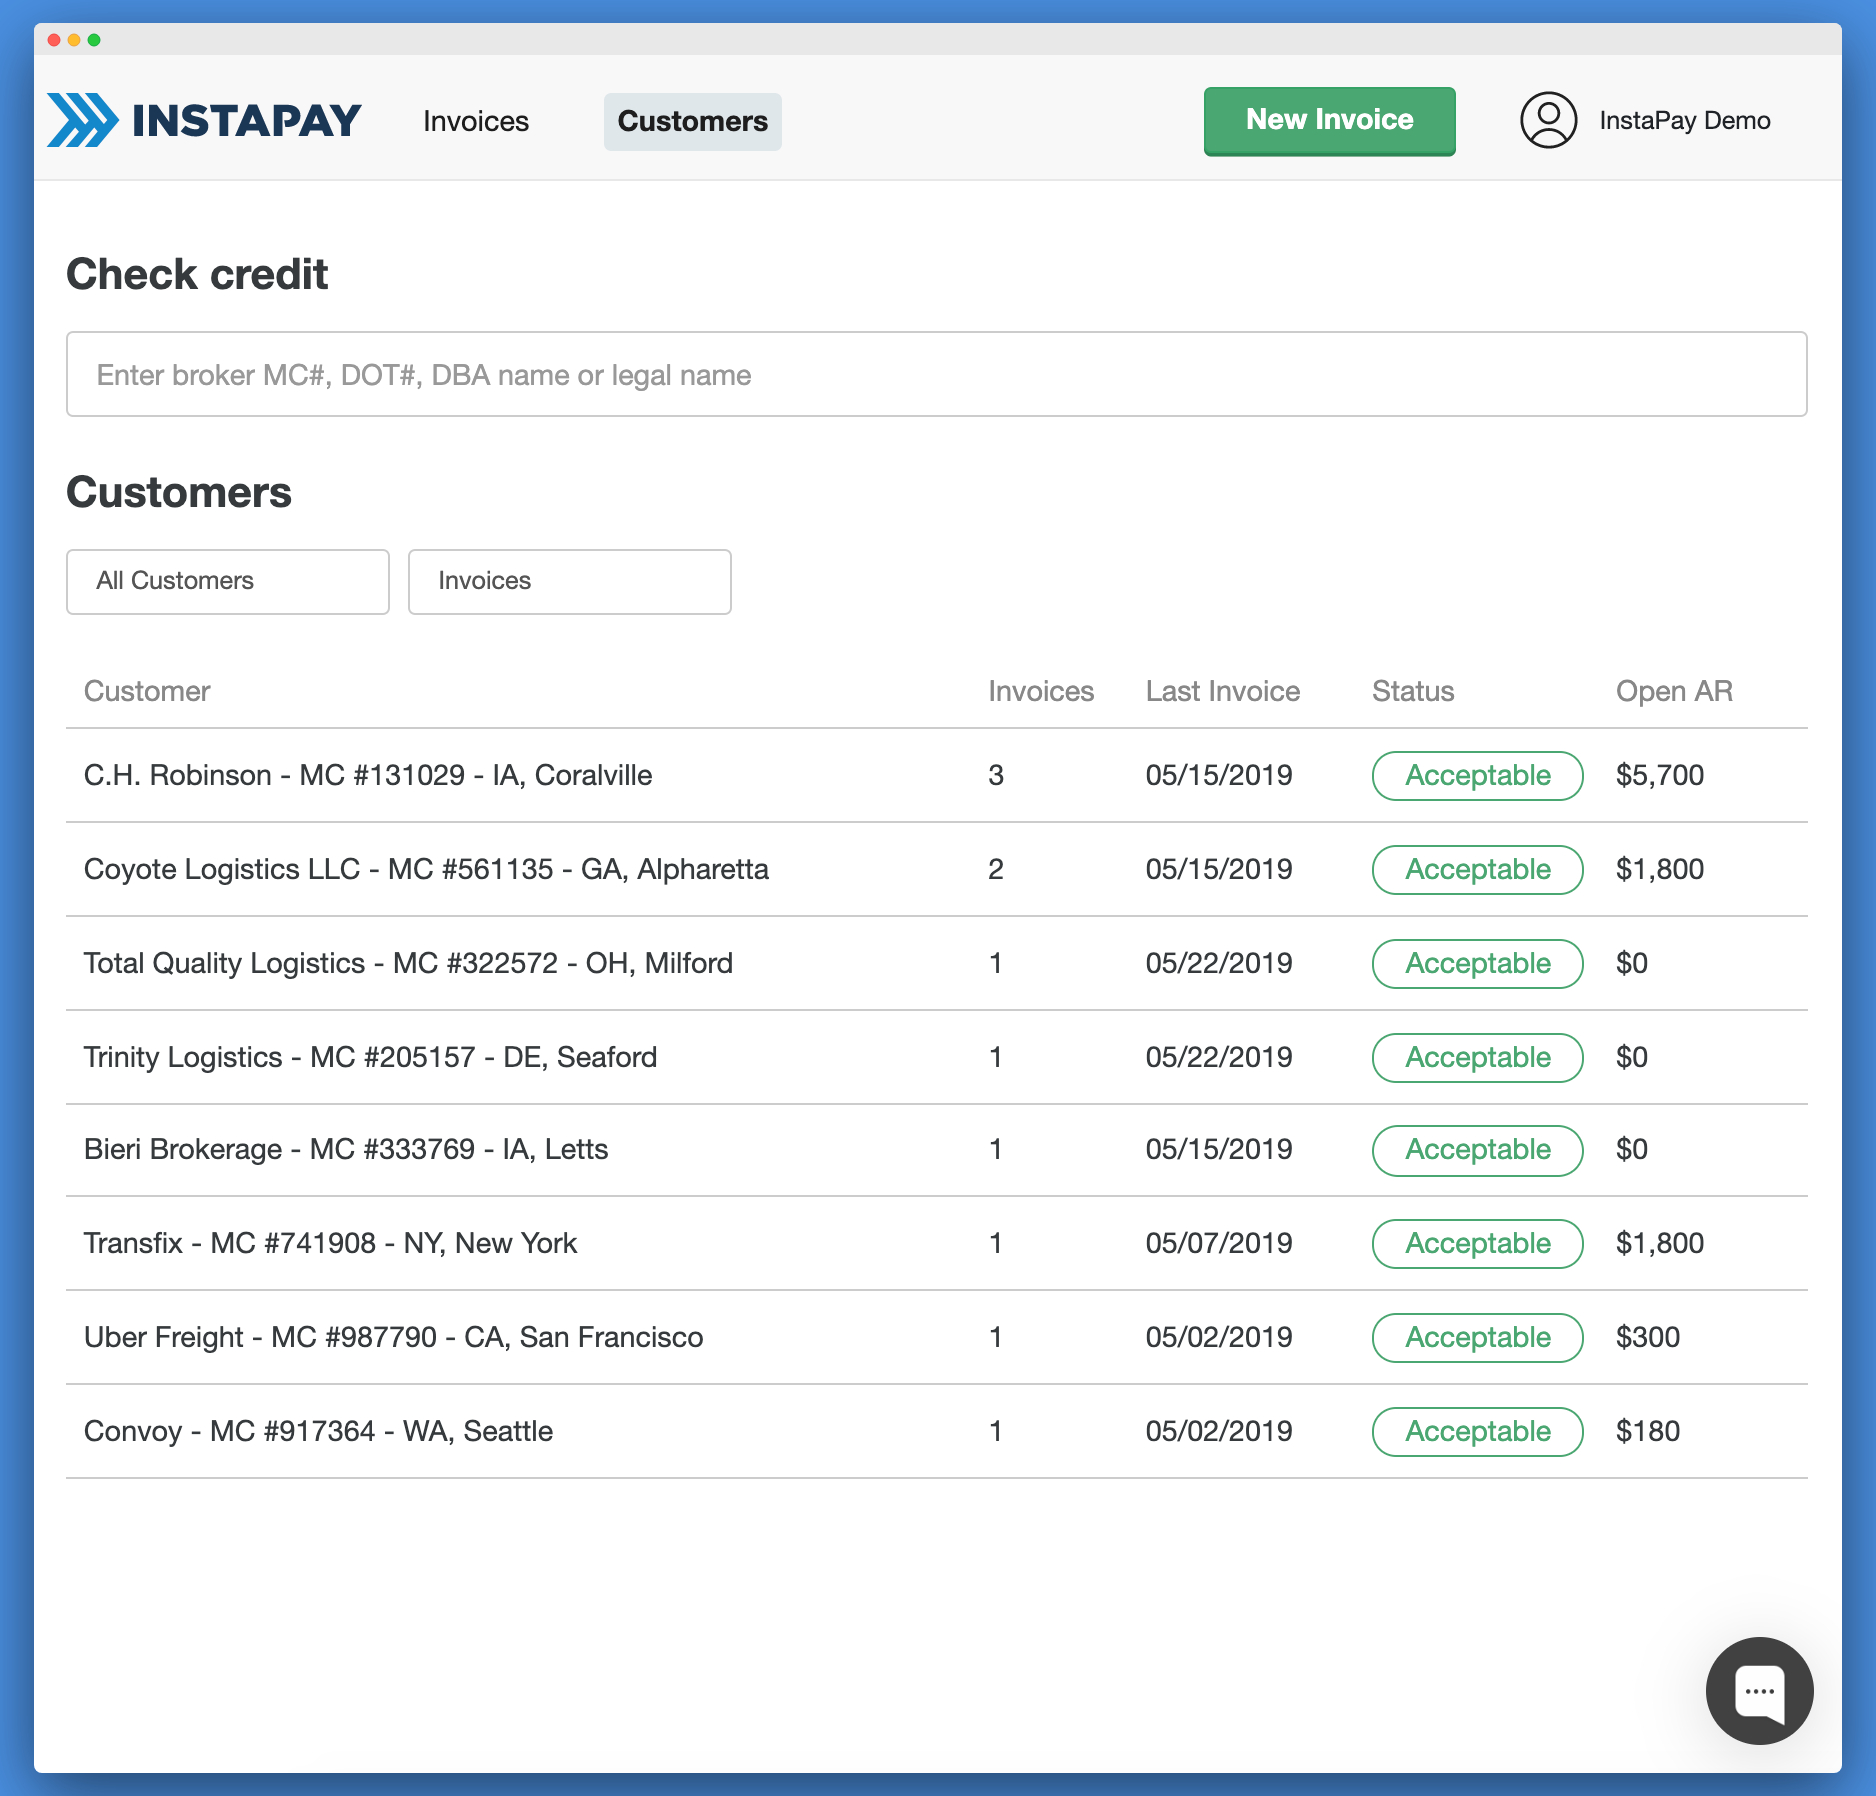1876x1796 pixels.
Task: Open Transfix customer row
Action: click(936, 1243)
